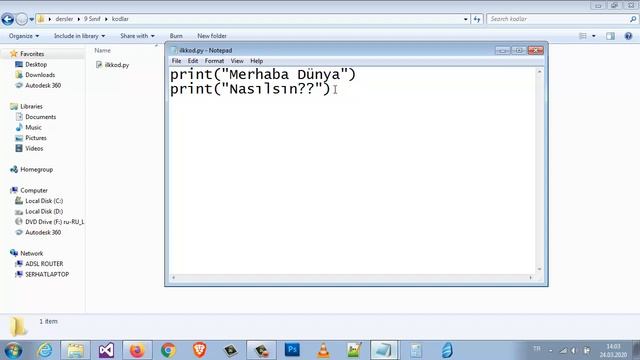Open Google Chrome from the taskbar
Image resolution: width=640 pixels, height=360 pixels.
168,350
